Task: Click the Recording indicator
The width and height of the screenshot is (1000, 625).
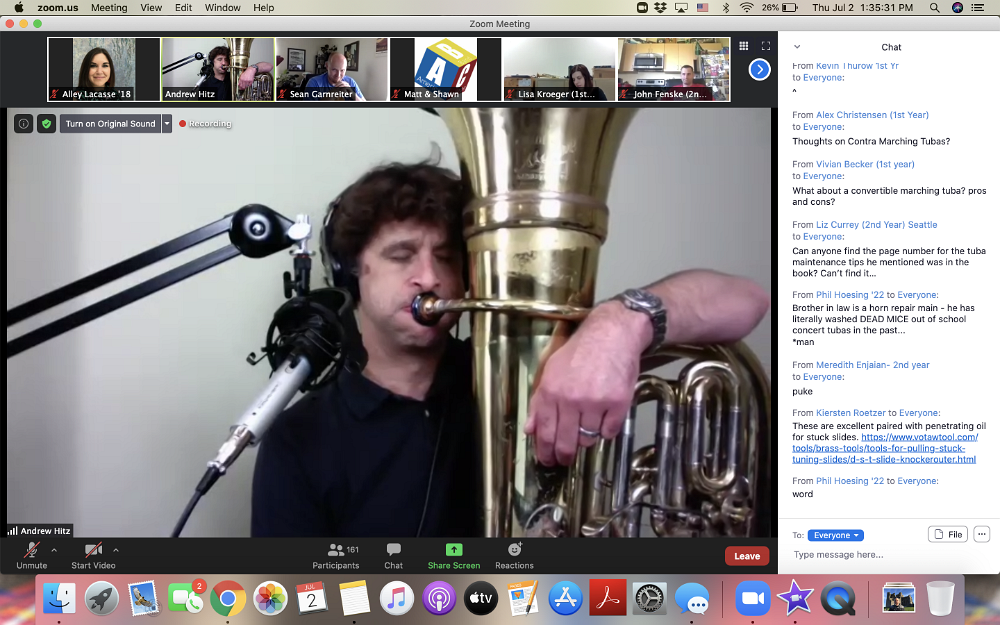Action: [205, 124]
